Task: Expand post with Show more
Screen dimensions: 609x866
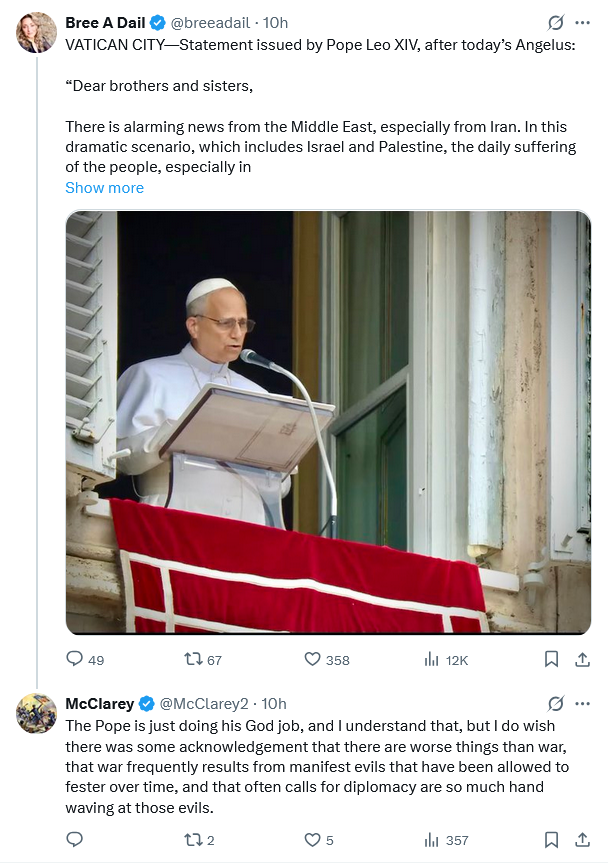Action: (104, 188)
